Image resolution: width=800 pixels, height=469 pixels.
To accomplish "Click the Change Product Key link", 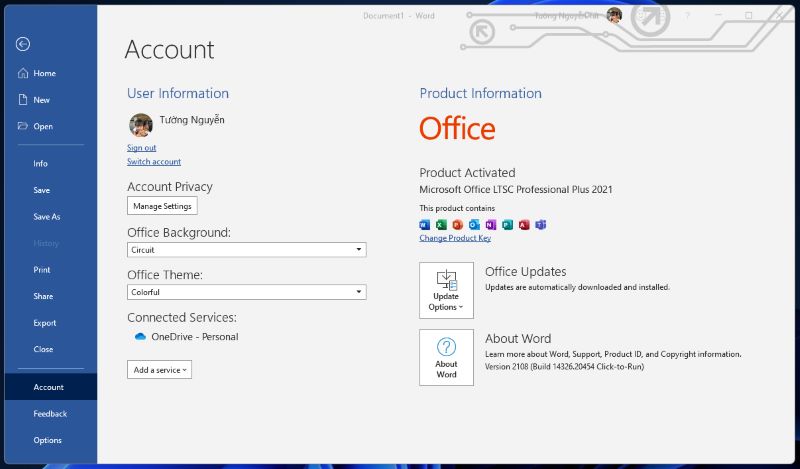I will [455, 238].
